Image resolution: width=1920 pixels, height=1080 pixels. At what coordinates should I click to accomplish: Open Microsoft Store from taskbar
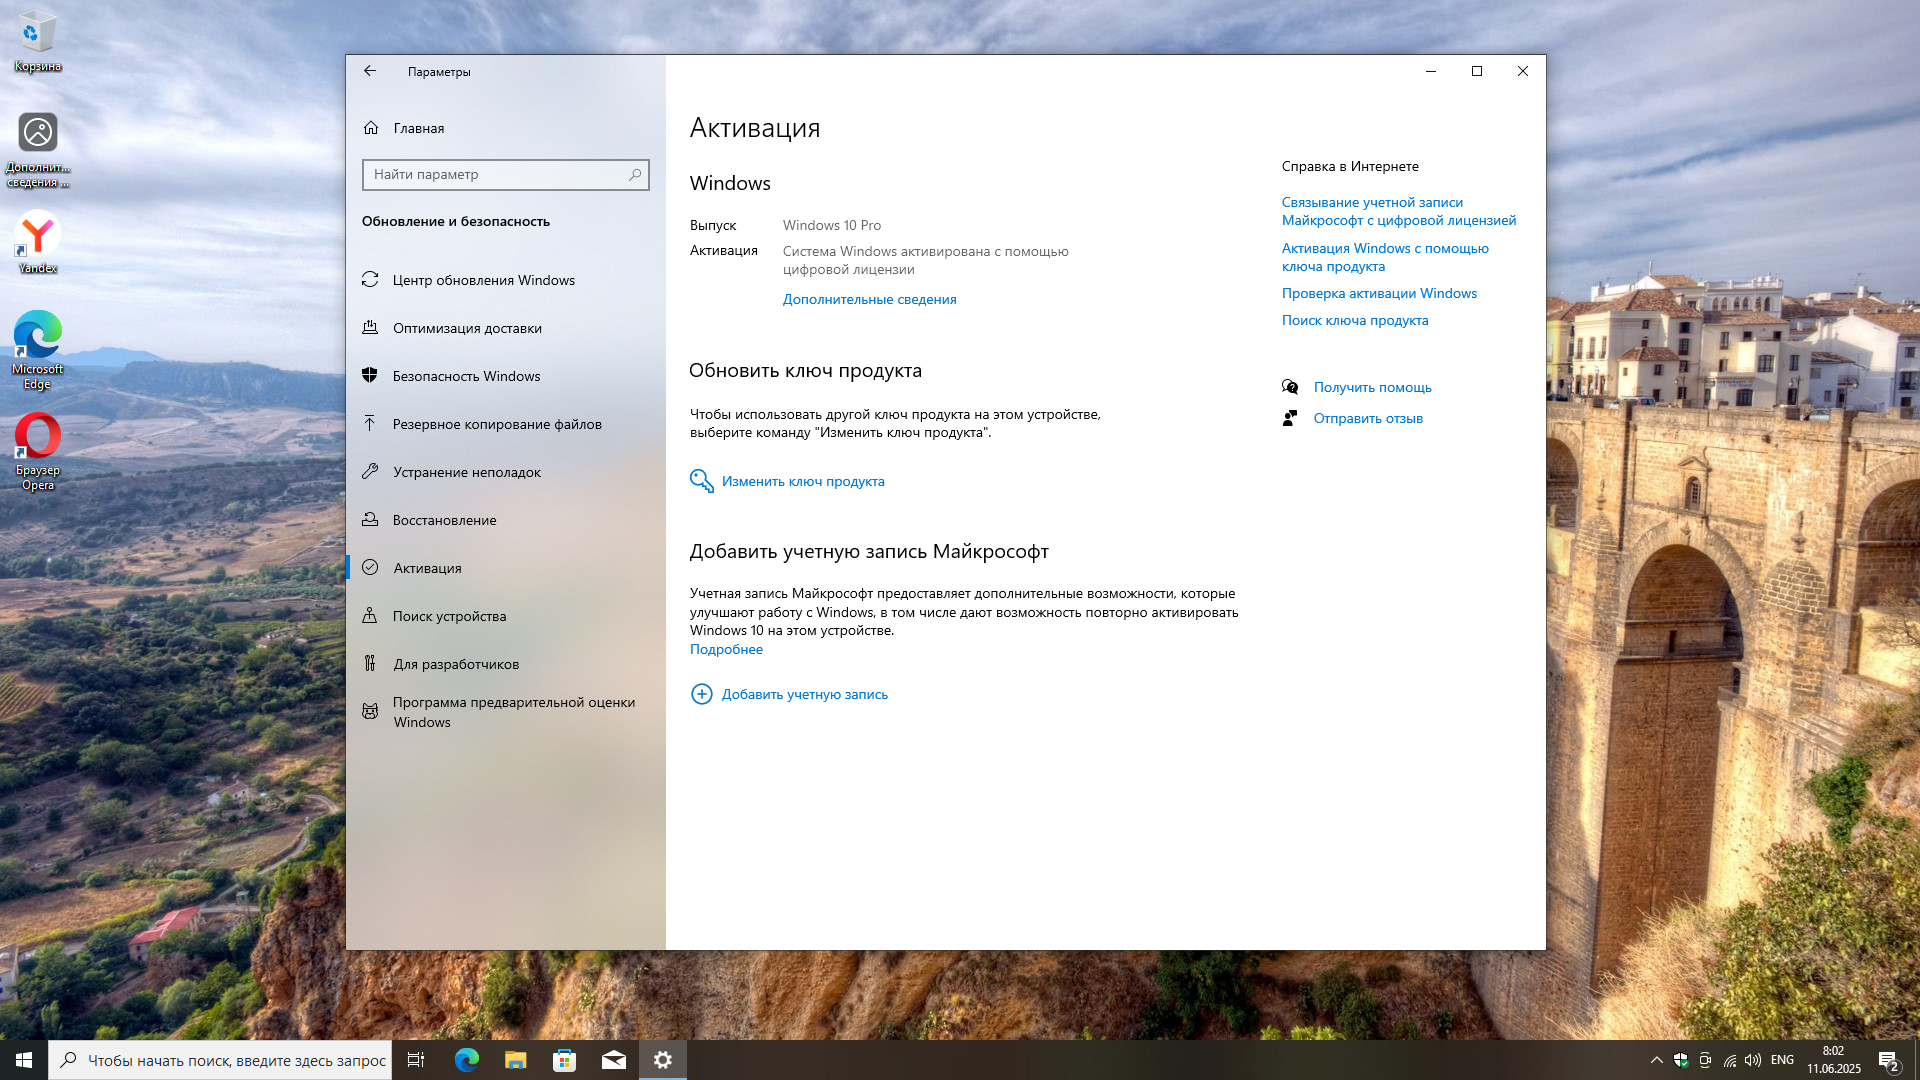(565, 1060)
